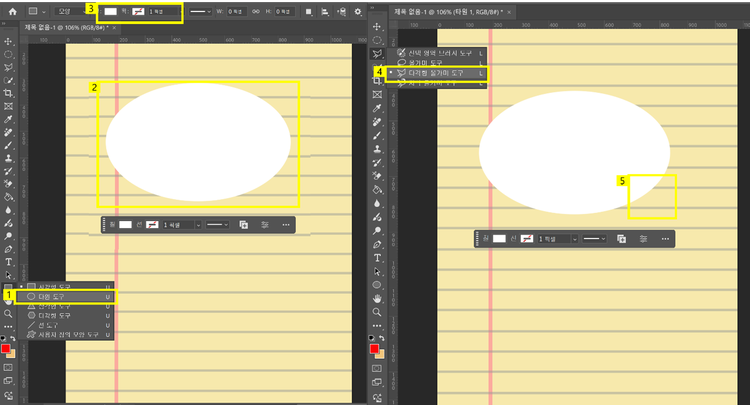Open the stroke type dropdown in the left contextual bar
750x405 pixels.
click(x=218, y=225)
